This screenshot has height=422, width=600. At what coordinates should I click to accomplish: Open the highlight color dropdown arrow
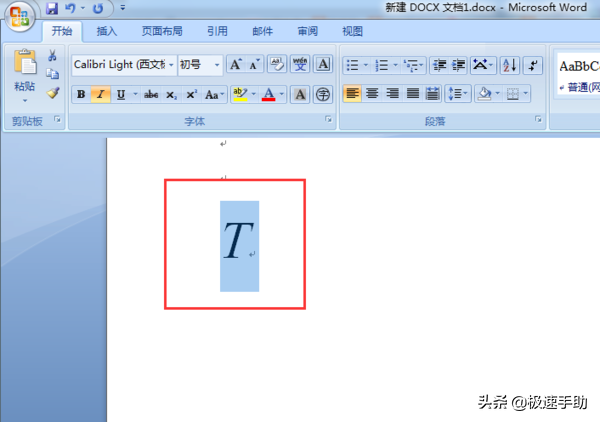(x=253, y=94)
